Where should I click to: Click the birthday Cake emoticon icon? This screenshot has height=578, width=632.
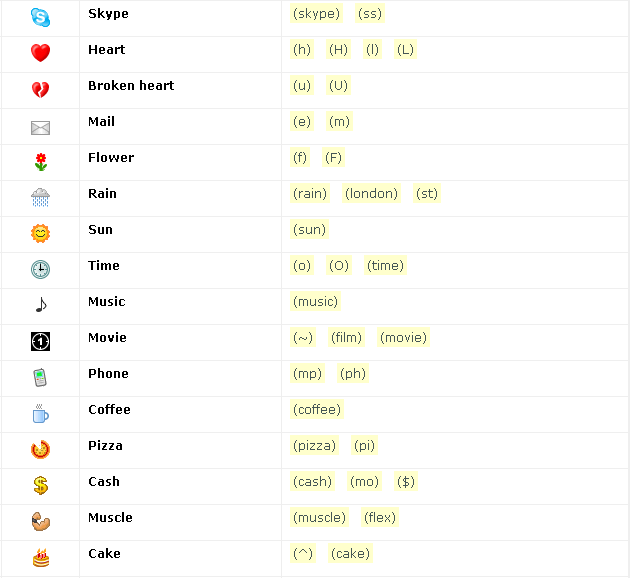click(40, 557)
